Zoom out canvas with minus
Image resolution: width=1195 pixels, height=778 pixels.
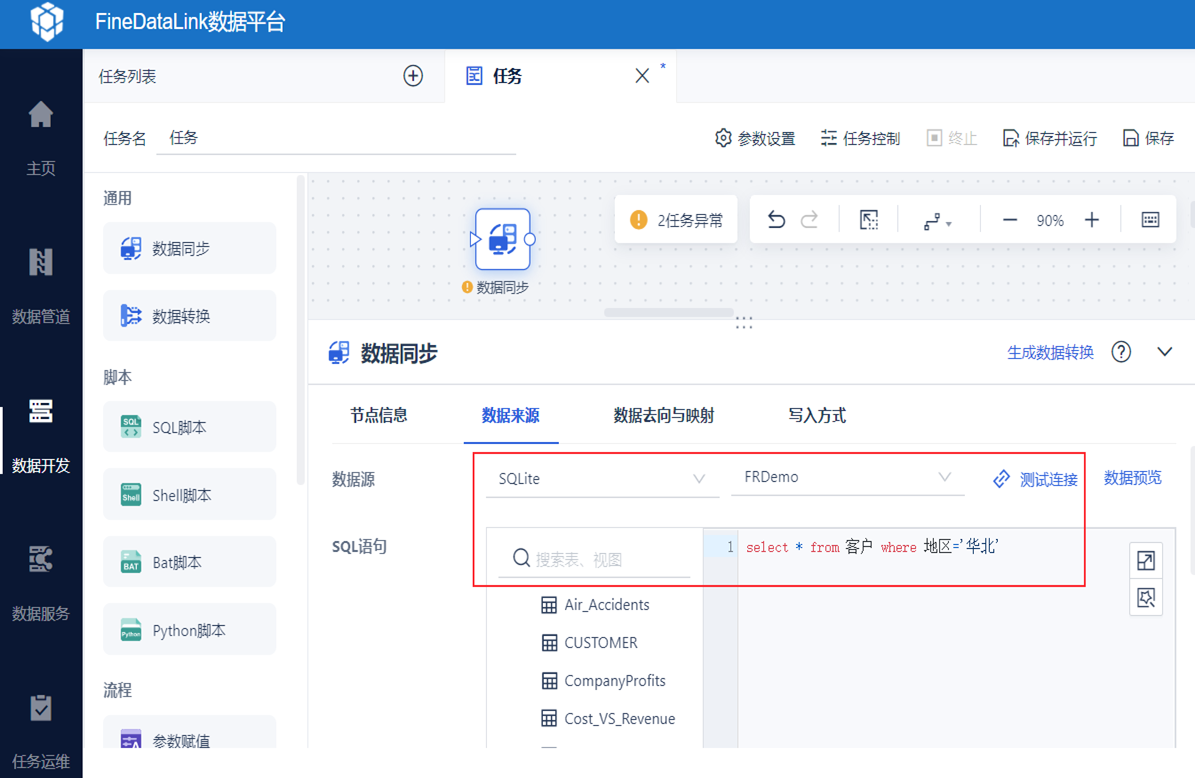[1010, 220]
